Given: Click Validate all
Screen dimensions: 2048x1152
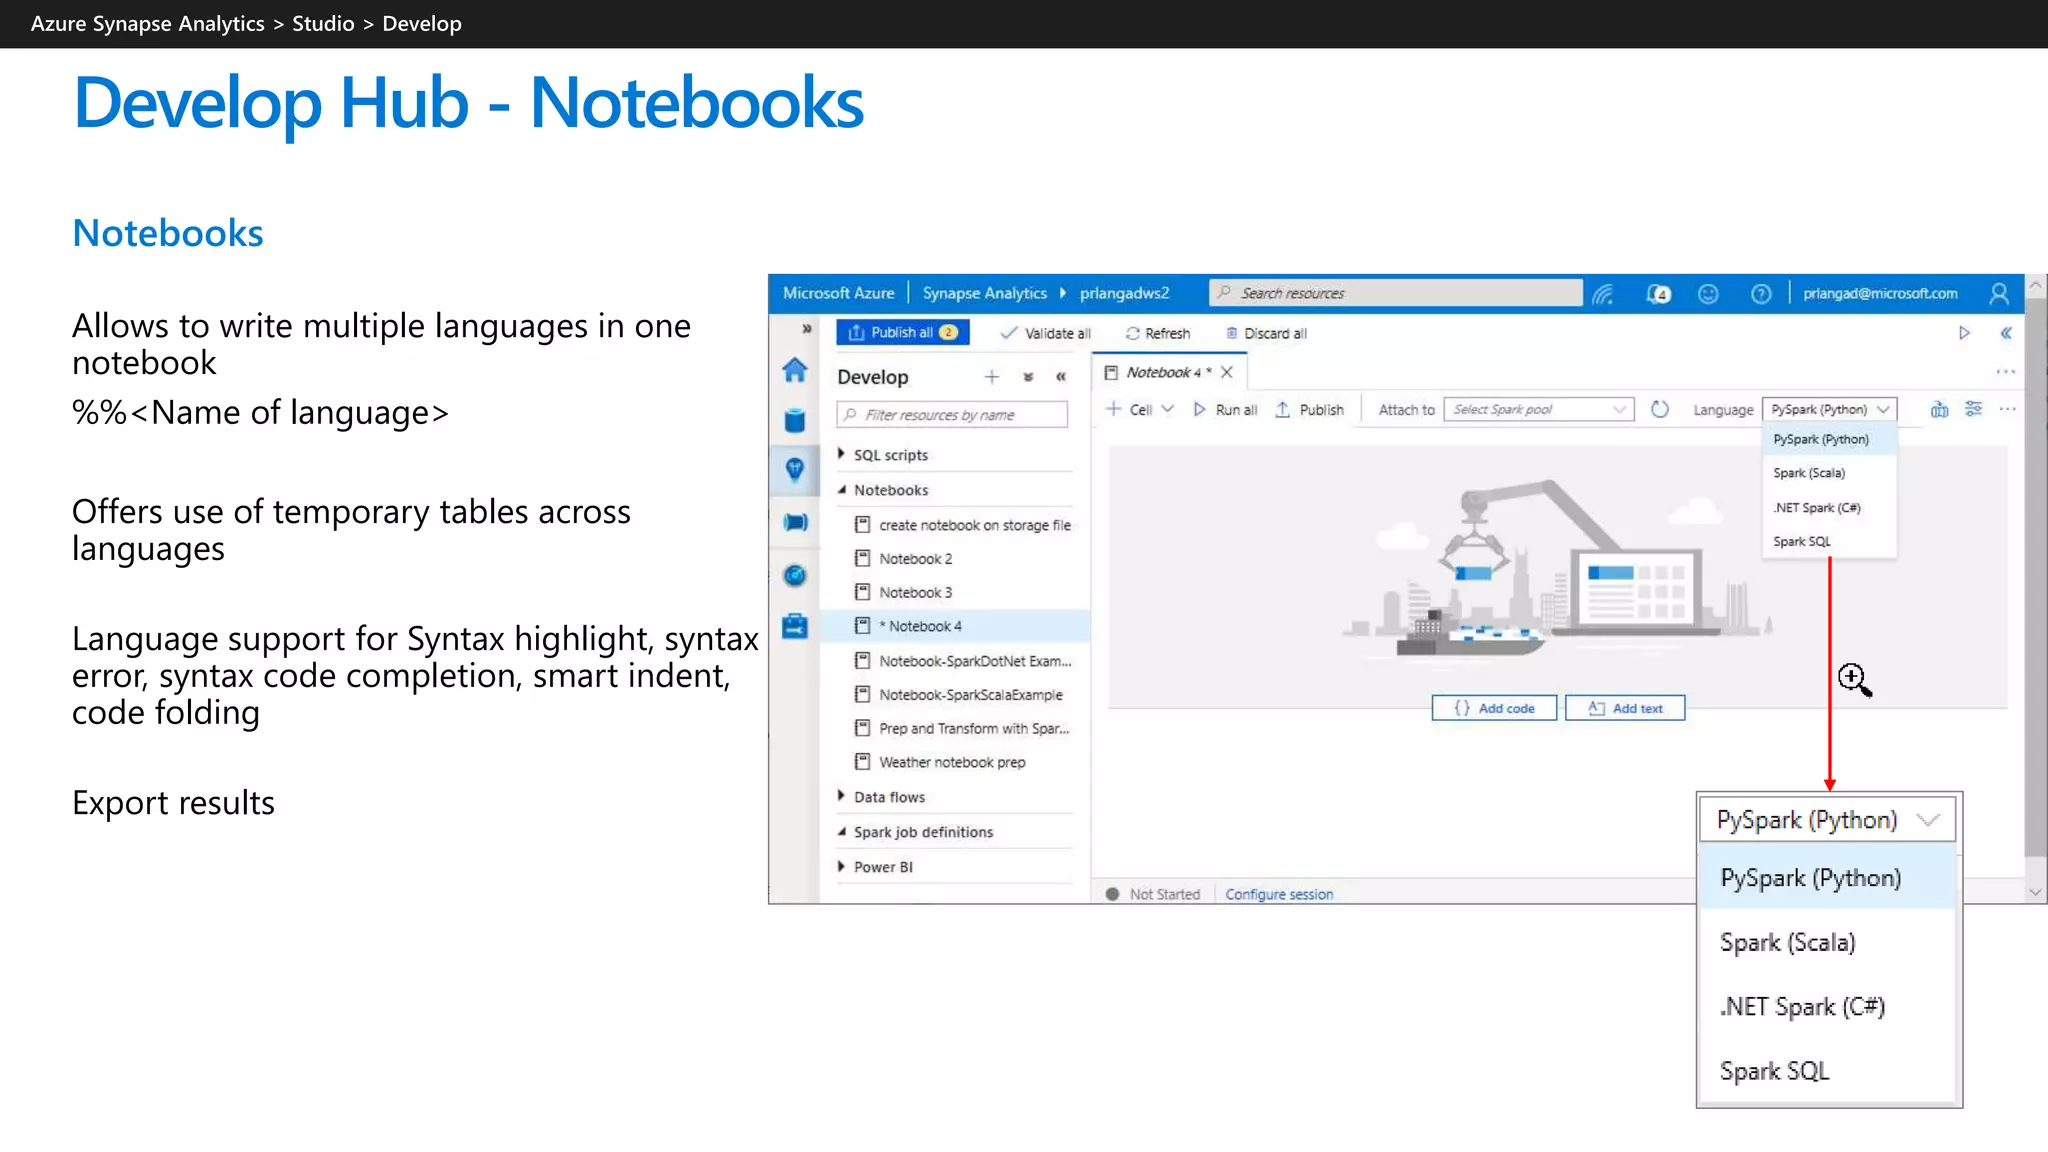Looking at the screenshot, I should click(1046, 333).
